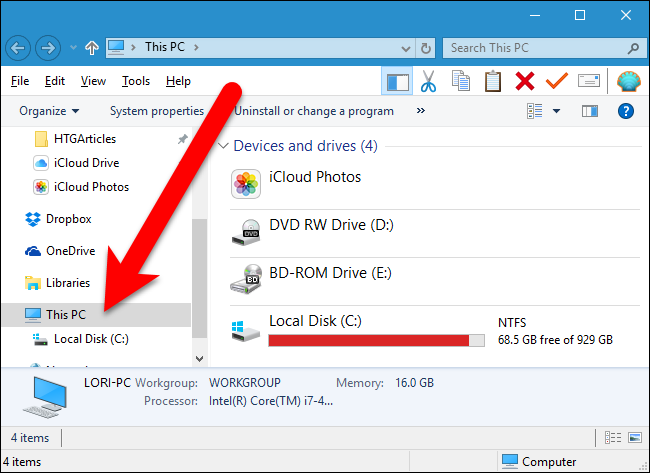Click the Paste clipboard icon
The width and height of the screenshot is (650, 473).
point(493,81)
